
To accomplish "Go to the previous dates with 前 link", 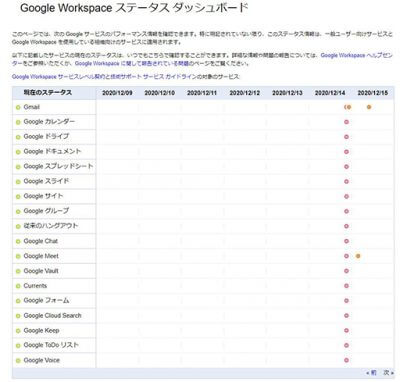I will tap(372, 373).
